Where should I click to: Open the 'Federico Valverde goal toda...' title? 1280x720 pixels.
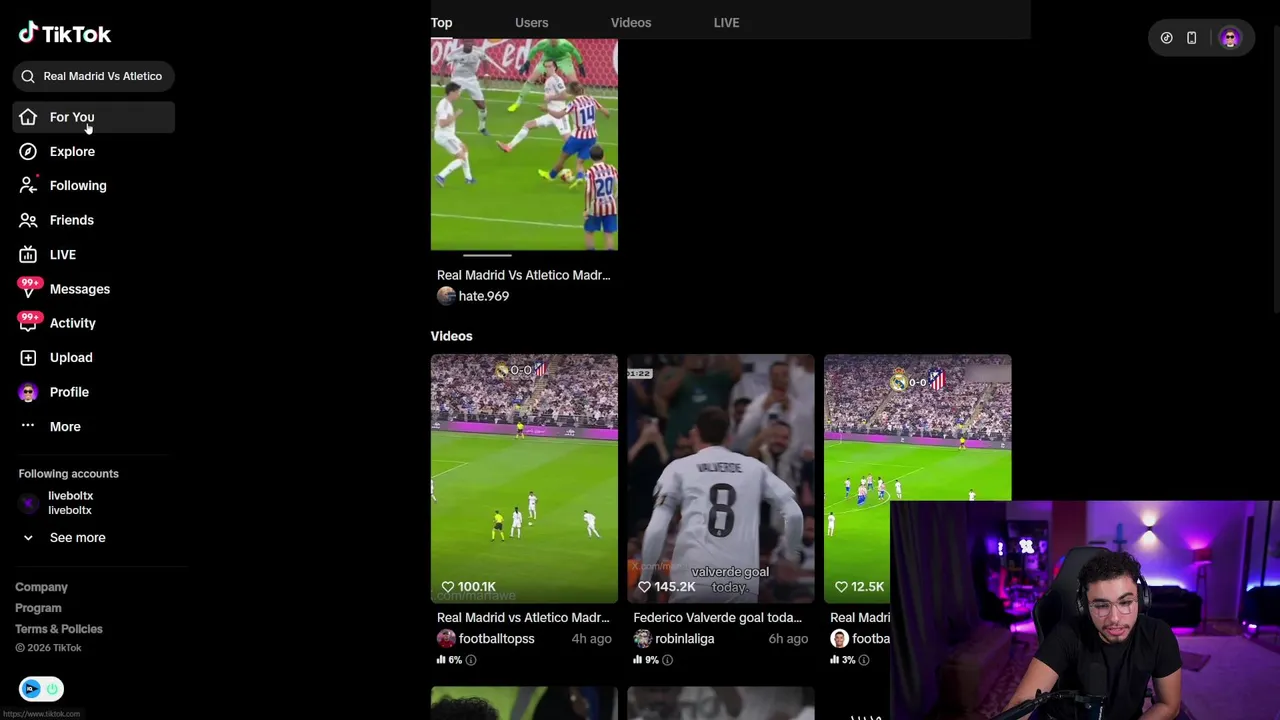coord(717,618)
